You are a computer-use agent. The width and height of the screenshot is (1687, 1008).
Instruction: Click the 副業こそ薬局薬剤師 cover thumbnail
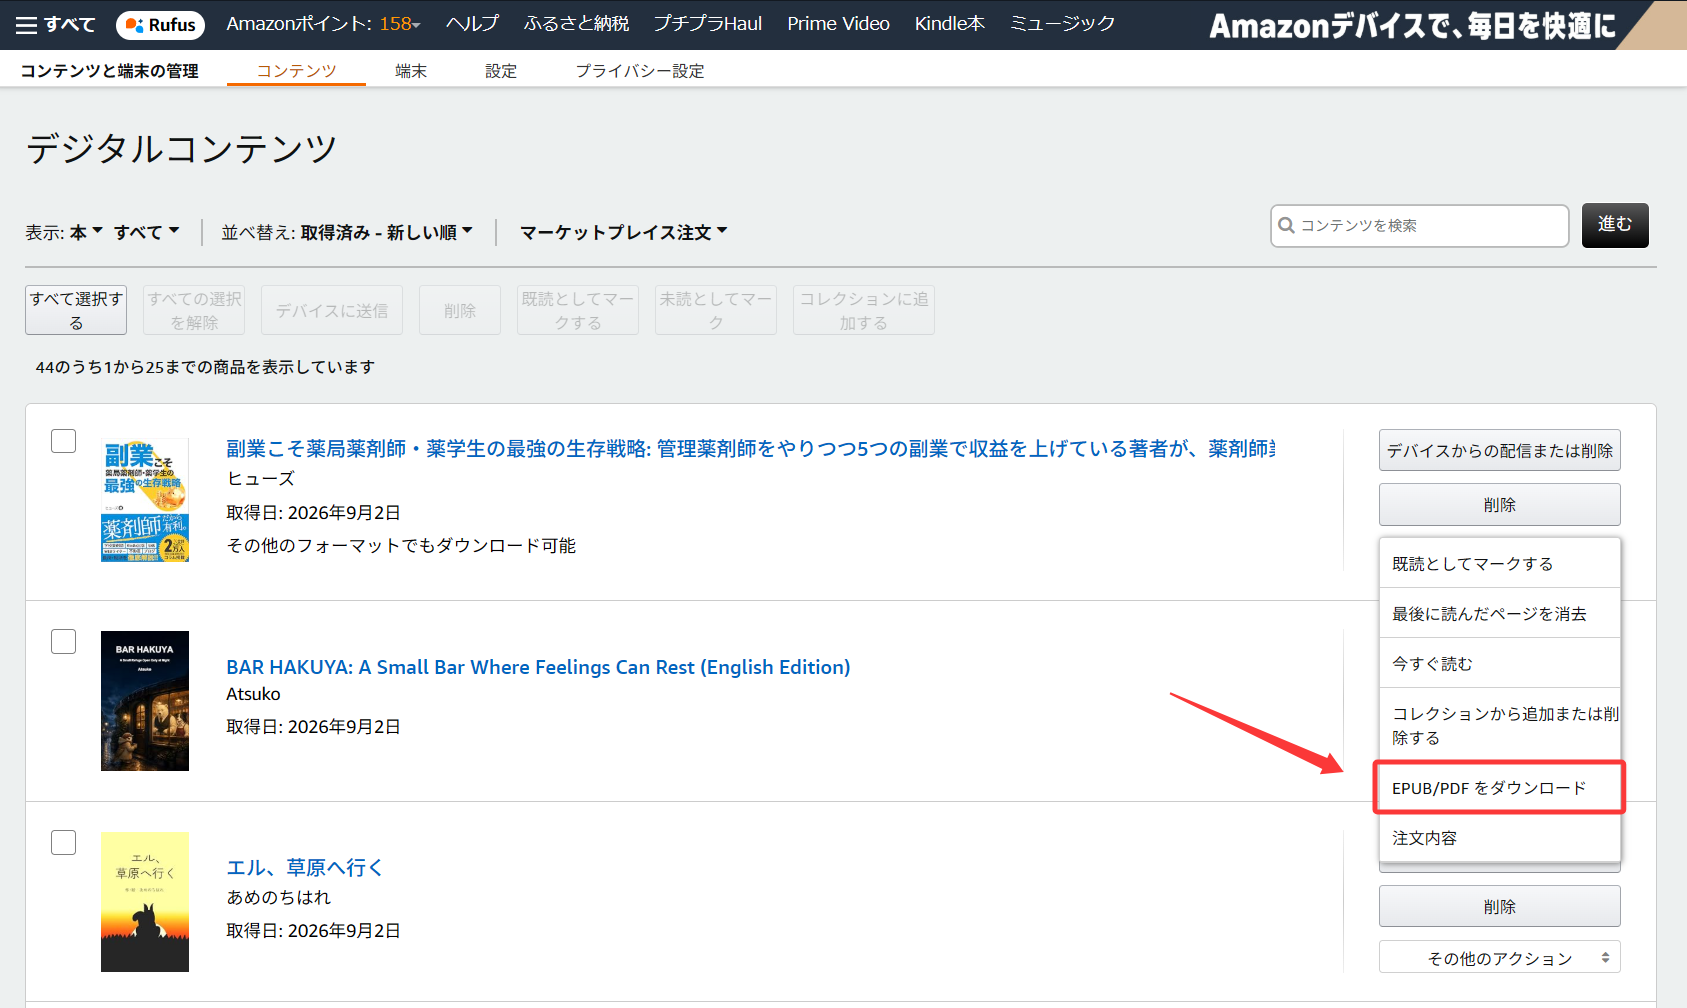[x=145, y=500]
